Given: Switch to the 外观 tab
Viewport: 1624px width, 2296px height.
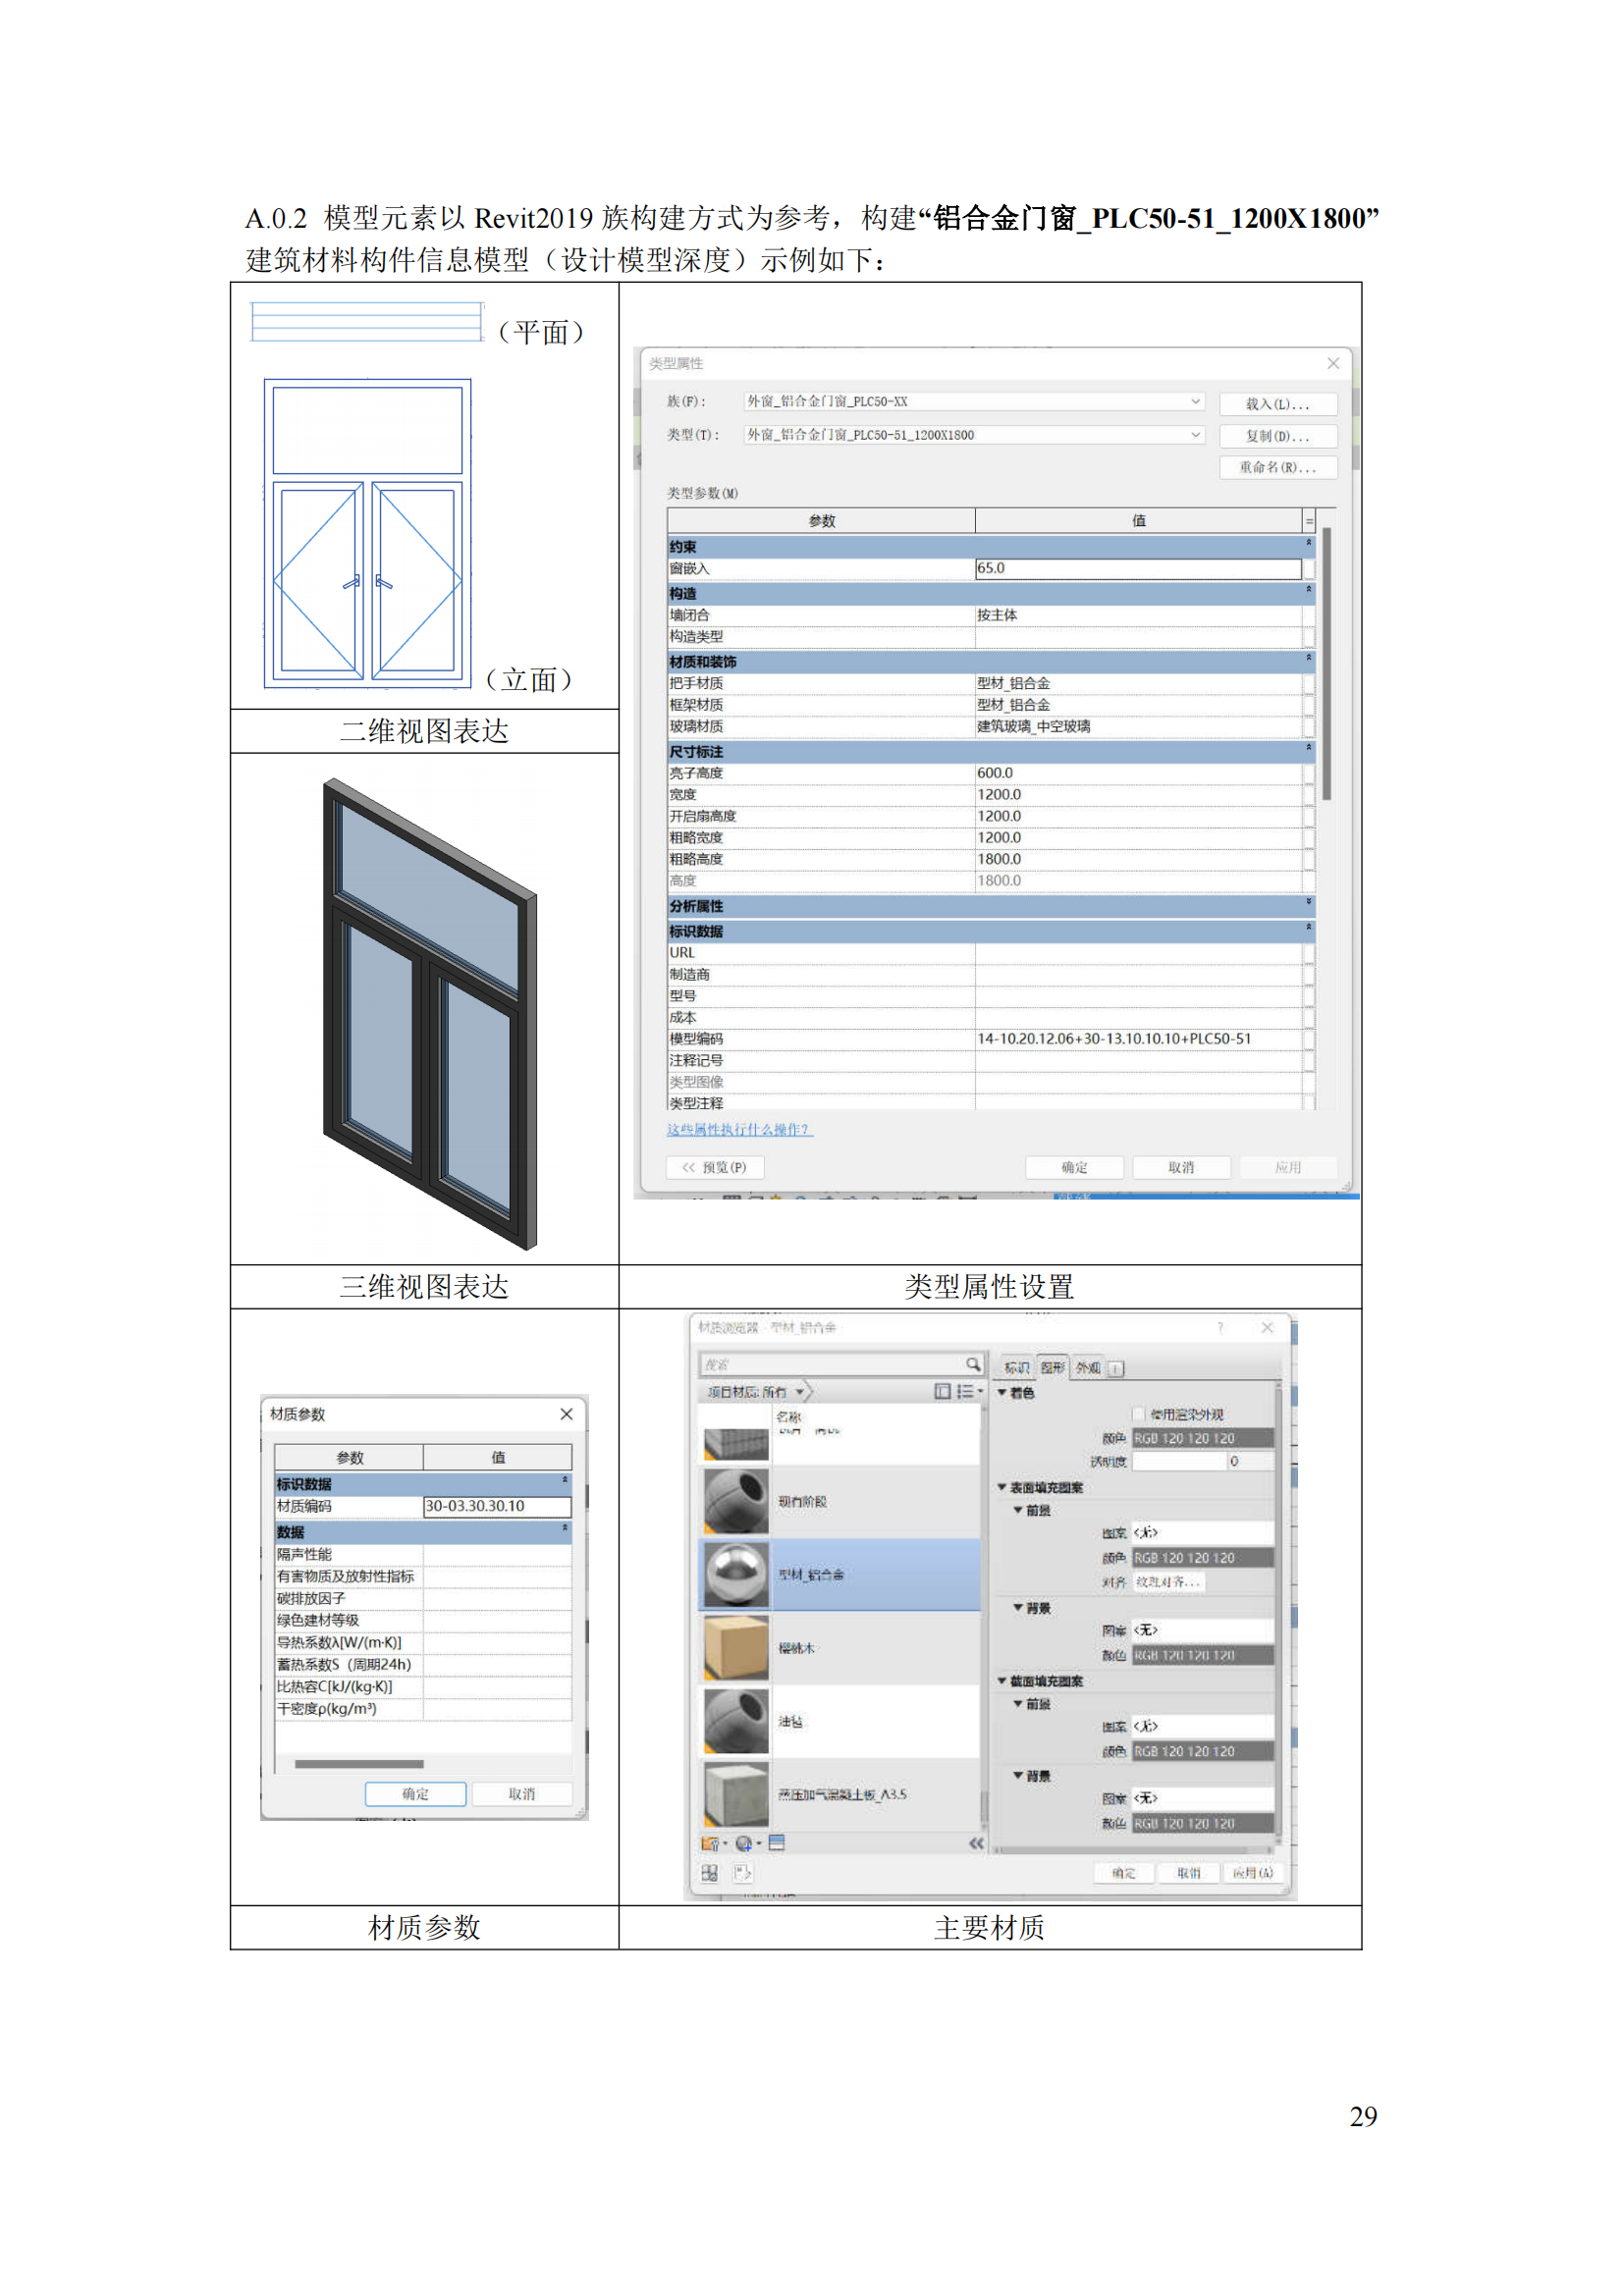Looking at the screenshot, I should pyautogui.click(x=1088, y=1367).
